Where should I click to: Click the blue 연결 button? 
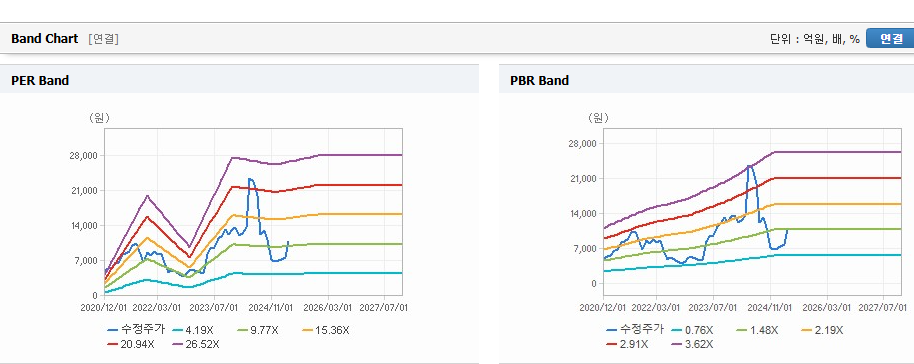click(x=890, y=38)
